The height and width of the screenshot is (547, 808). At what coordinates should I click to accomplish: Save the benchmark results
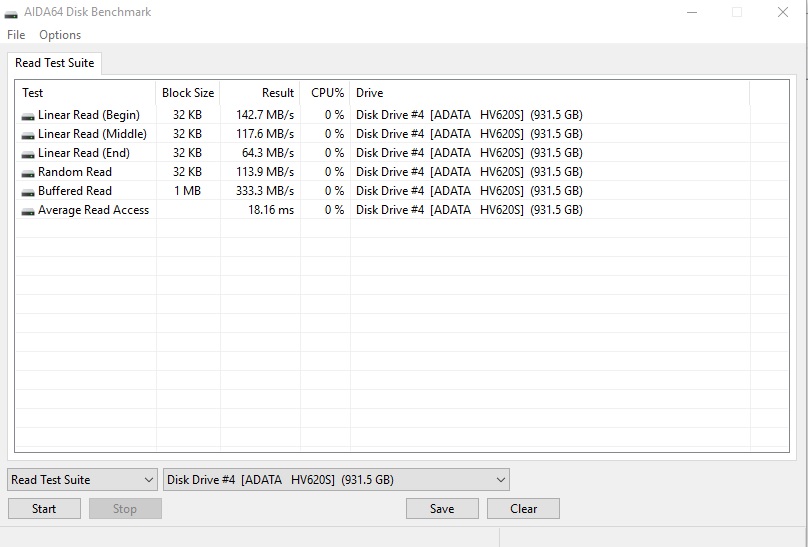(x=442, y=508)
